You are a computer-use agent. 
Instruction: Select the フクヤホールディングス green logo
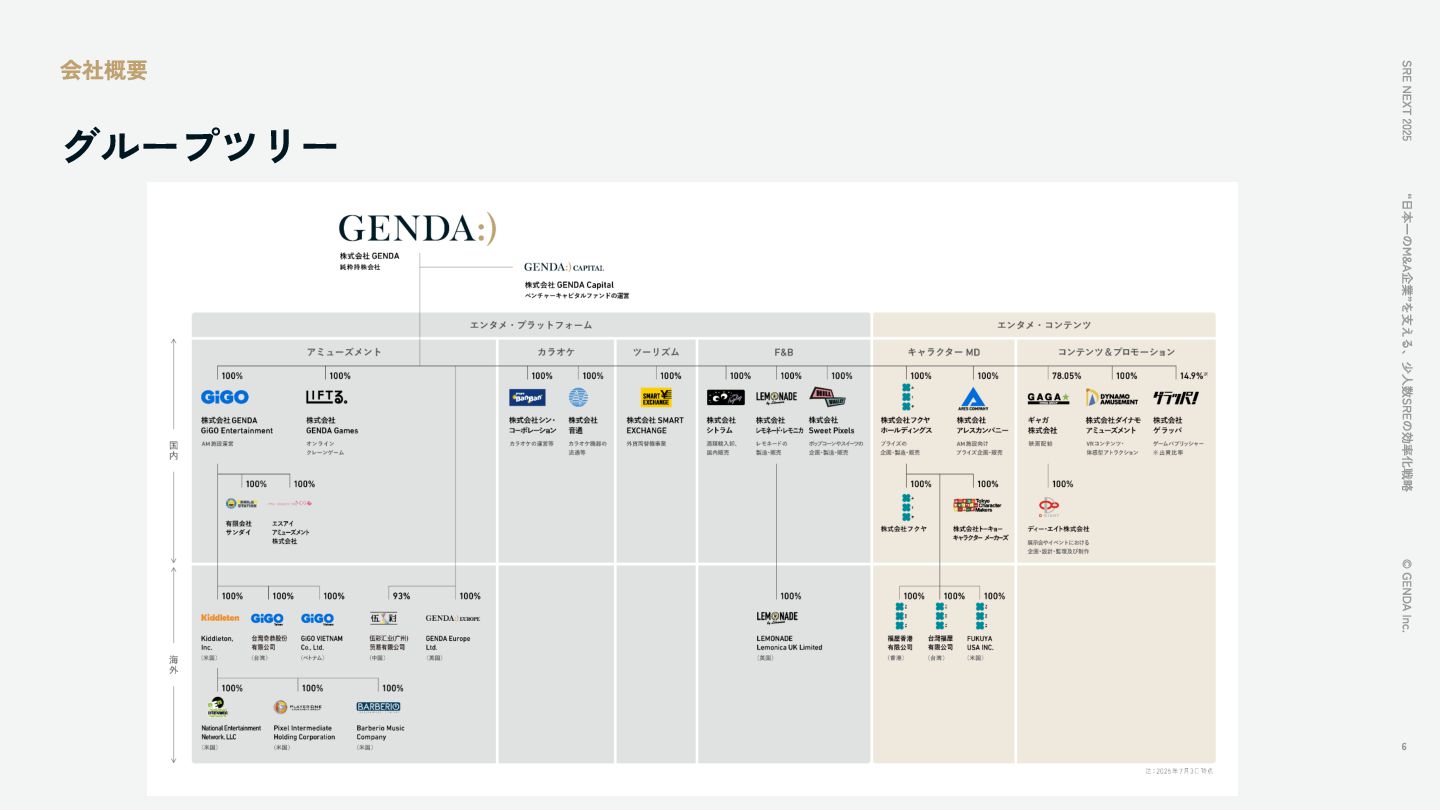point(907,397)
